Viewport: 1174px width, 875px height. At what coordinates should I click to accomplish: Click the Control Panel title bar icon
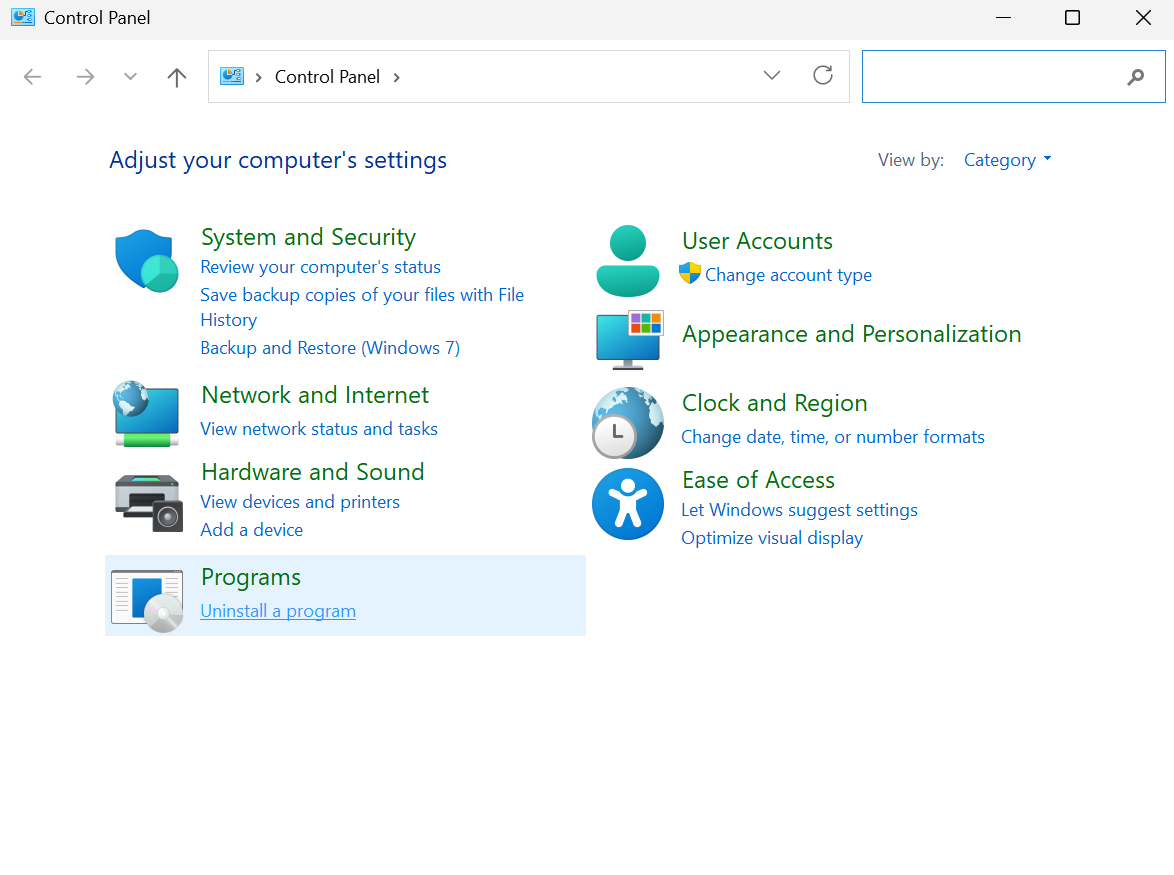tap(22, 17)
